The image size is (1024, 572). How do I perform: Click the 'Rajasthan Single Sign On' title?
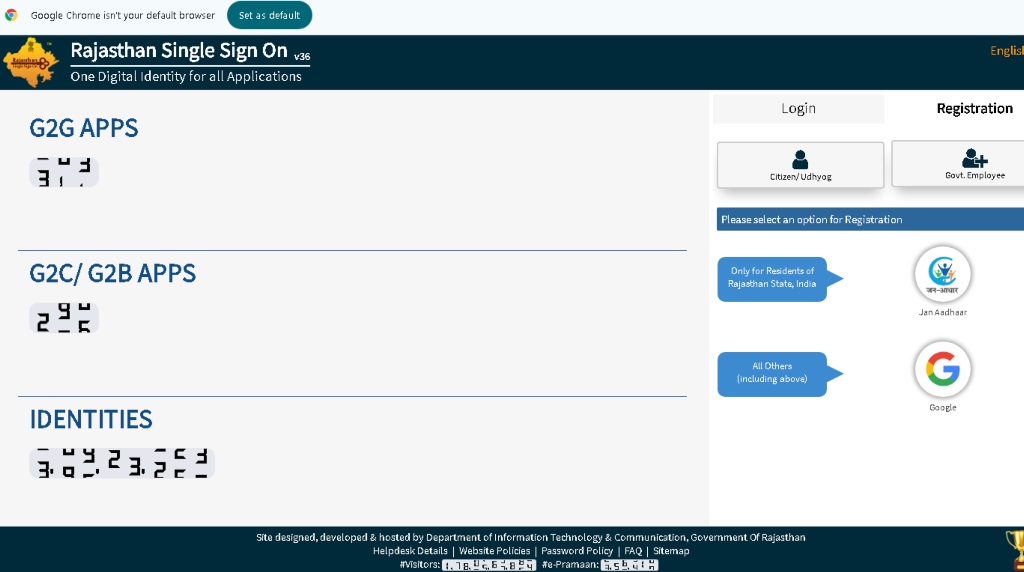179,50
